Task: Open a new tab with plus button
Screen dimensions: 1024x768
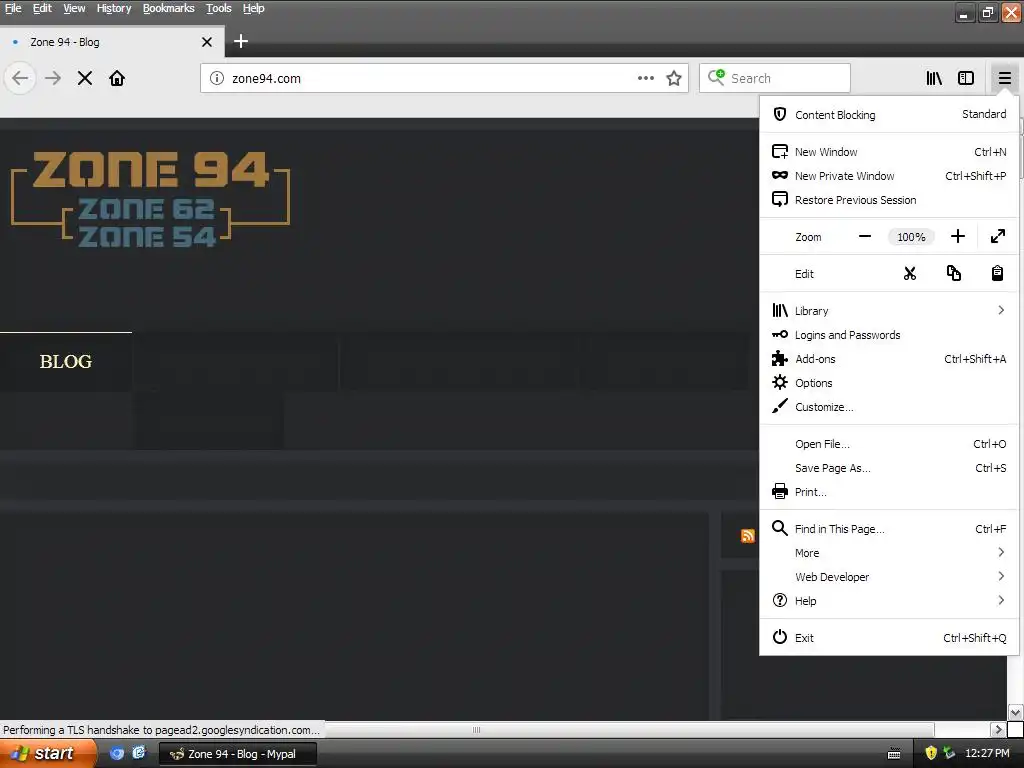Action: (x=241, y=41)
